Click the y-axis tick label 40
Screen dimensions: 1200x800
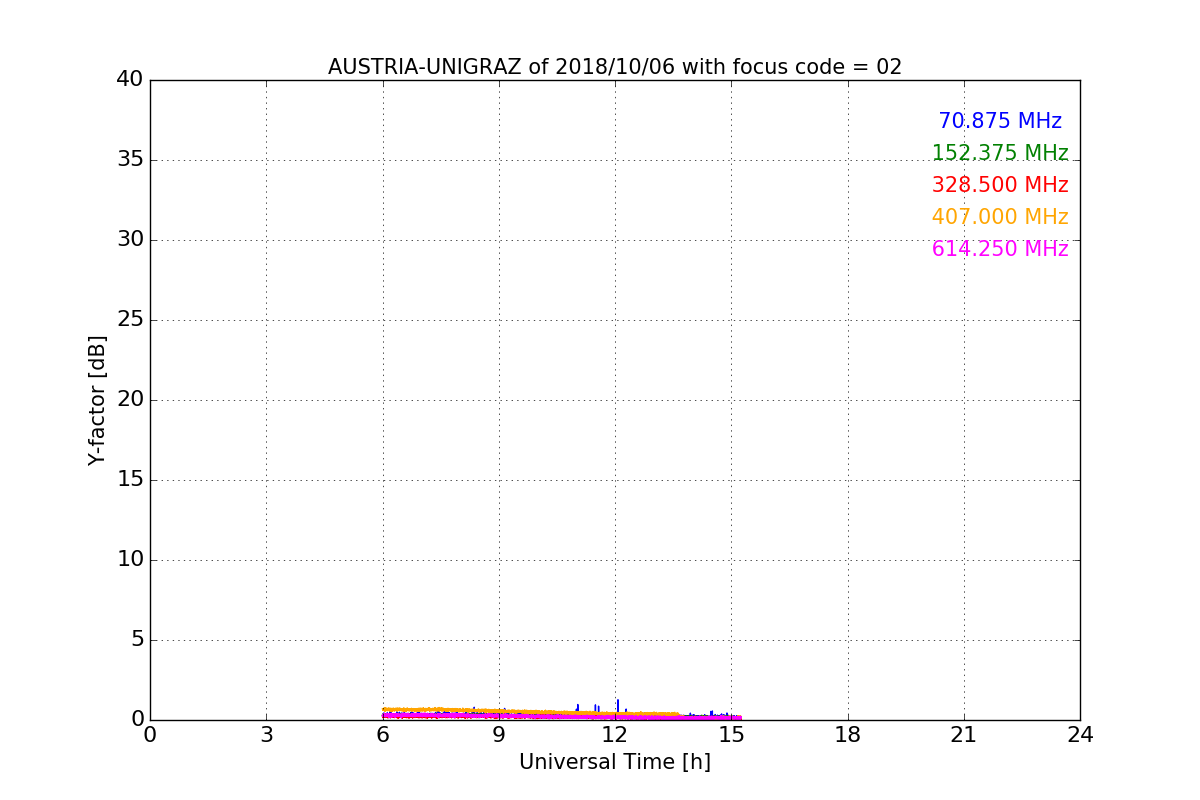(x=130, y=79)
